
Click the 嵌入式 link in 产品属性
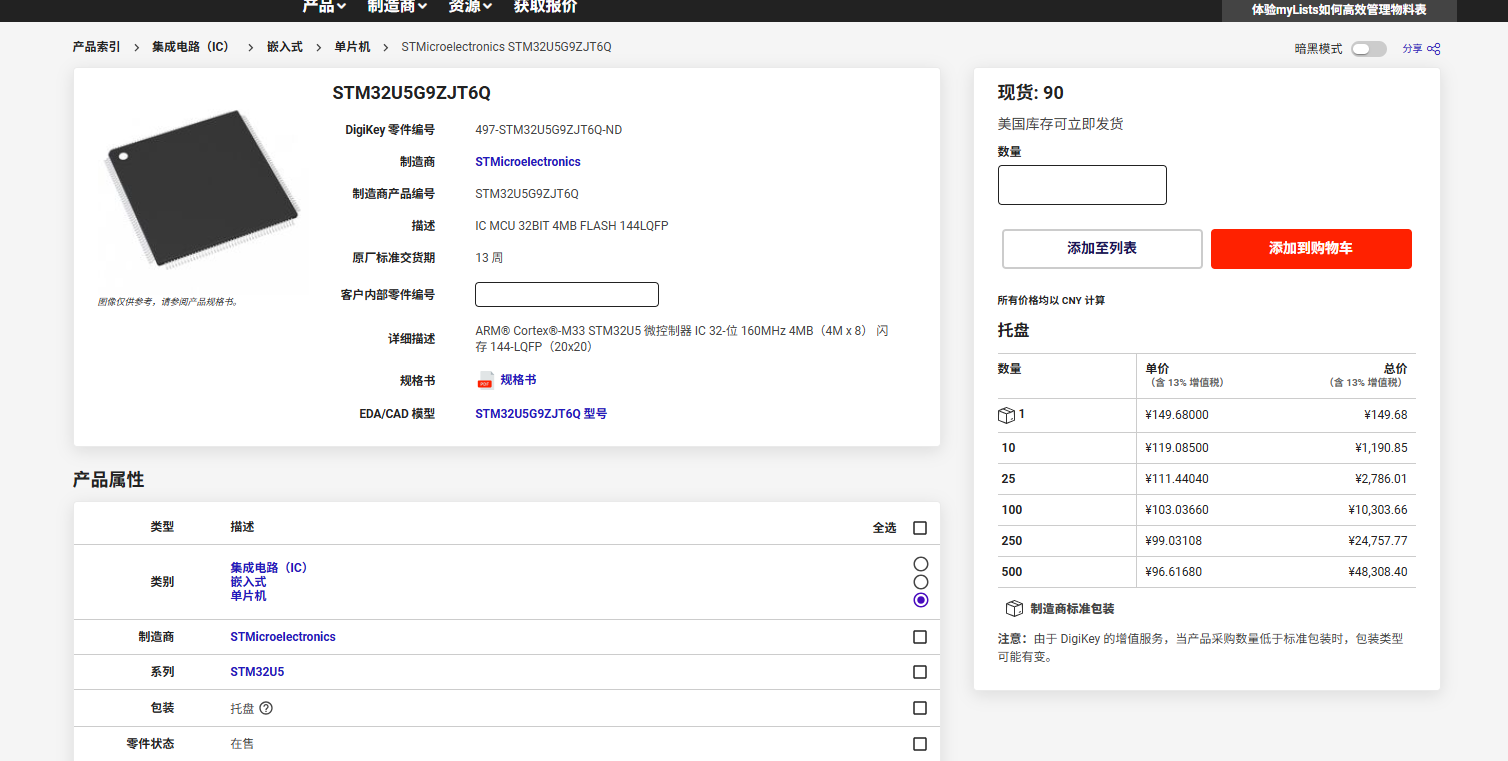(x=248, y=582)
